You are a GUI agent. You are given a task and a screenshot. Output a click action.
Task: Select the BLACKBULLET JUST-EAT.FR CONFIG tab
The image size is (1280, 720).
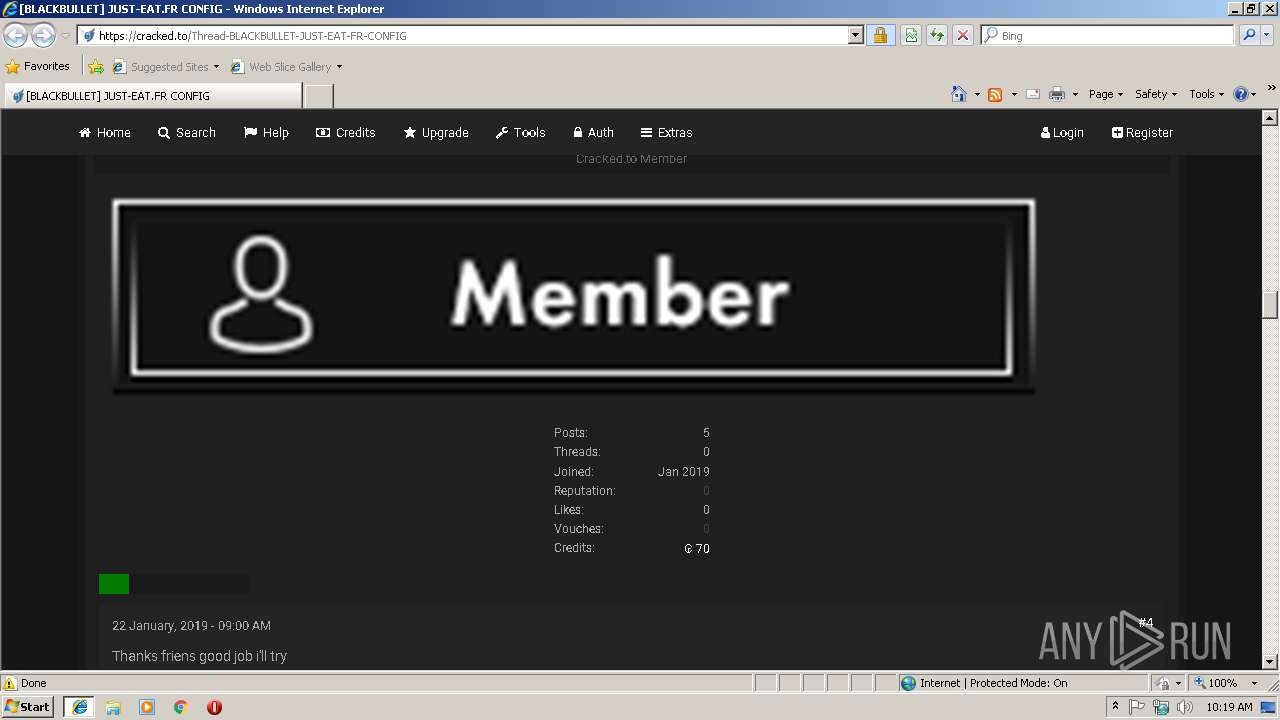coord(152,96)
